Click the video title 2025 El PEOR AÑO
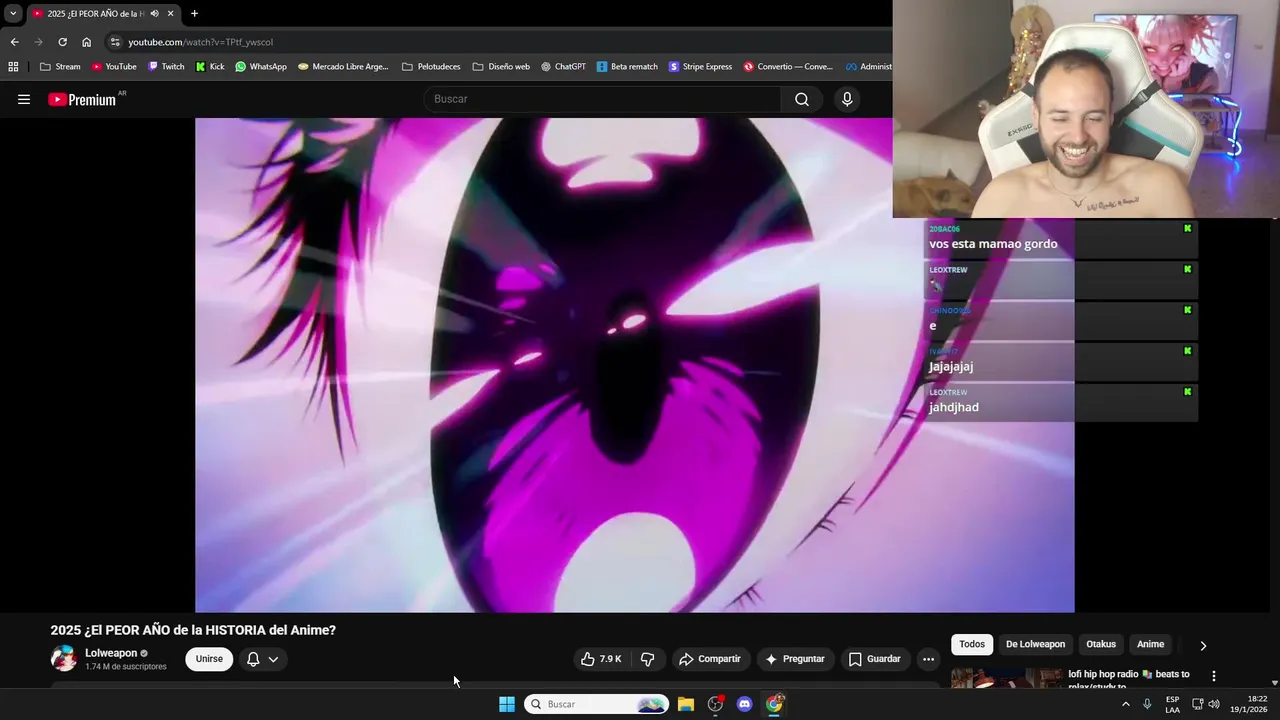Screen dimensions: 1280x720 tap(193, 630)
